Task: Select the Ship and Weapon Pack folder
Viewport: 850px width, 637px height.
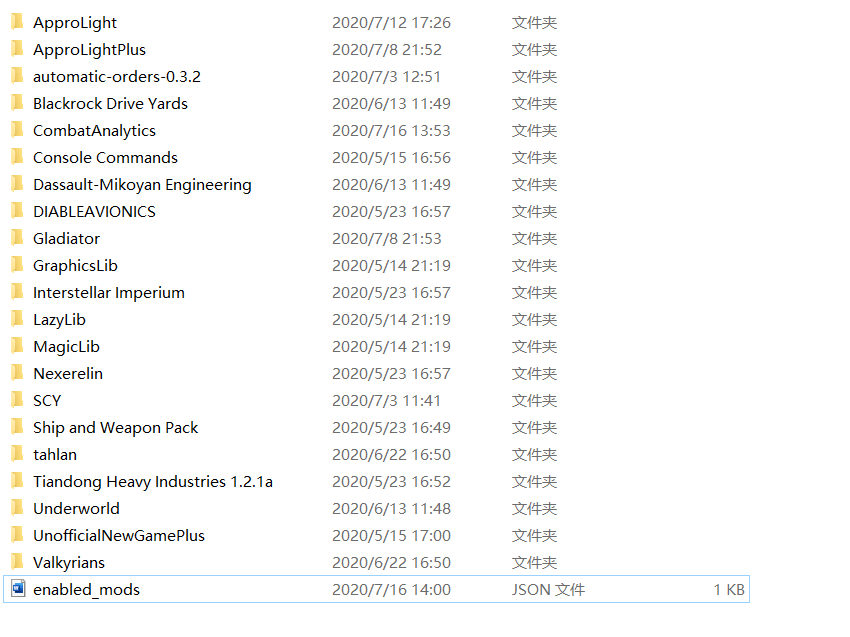Action: [115, 427]
